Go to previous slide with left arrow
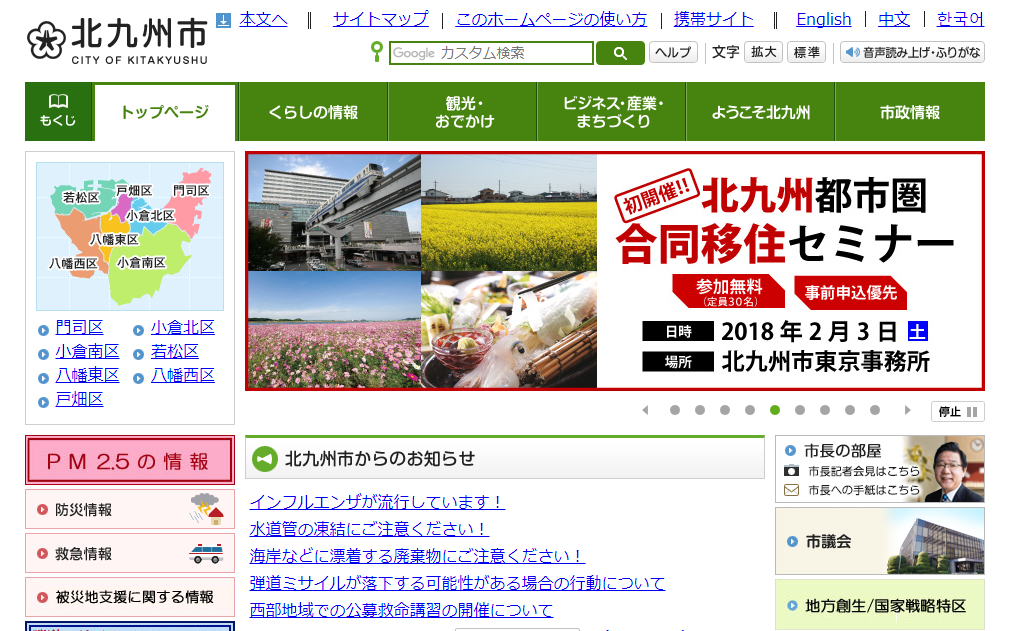1015x631 pixels. [645, 410]
